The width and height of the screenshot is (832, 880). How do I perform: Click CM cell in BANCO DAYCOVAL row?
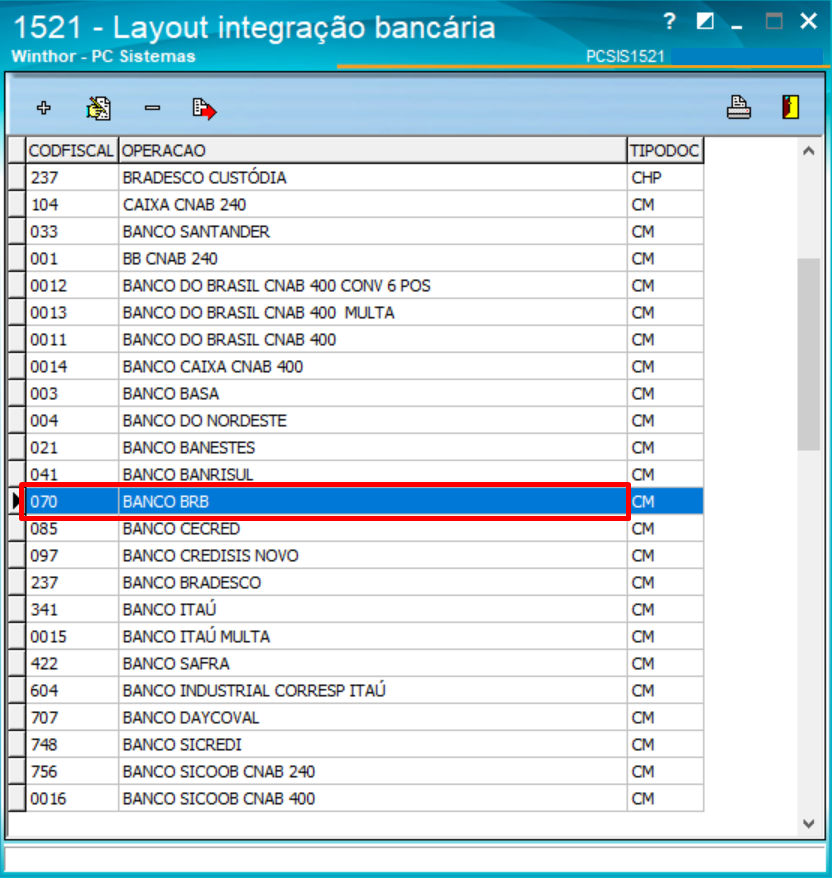[x=665, y=717]
